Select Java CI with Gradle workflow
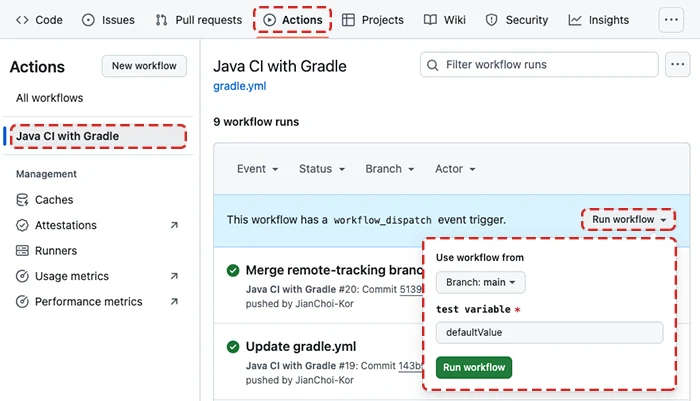The image size is (700, 401). (x=98, y=136)
